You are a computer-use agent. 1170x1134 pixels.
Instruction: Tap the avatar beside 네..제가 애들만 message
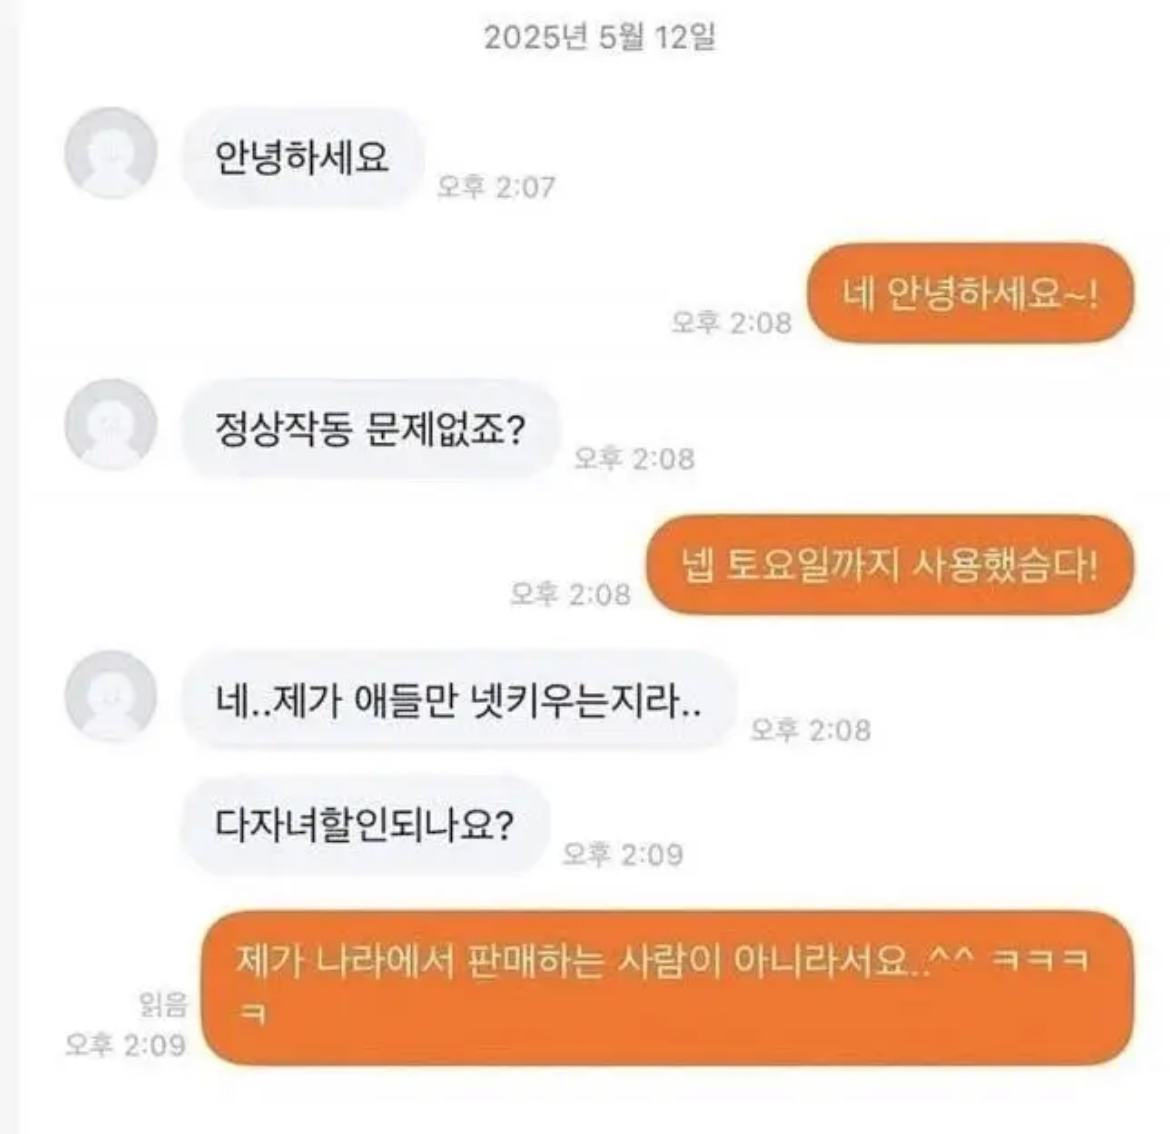[111, 695]
